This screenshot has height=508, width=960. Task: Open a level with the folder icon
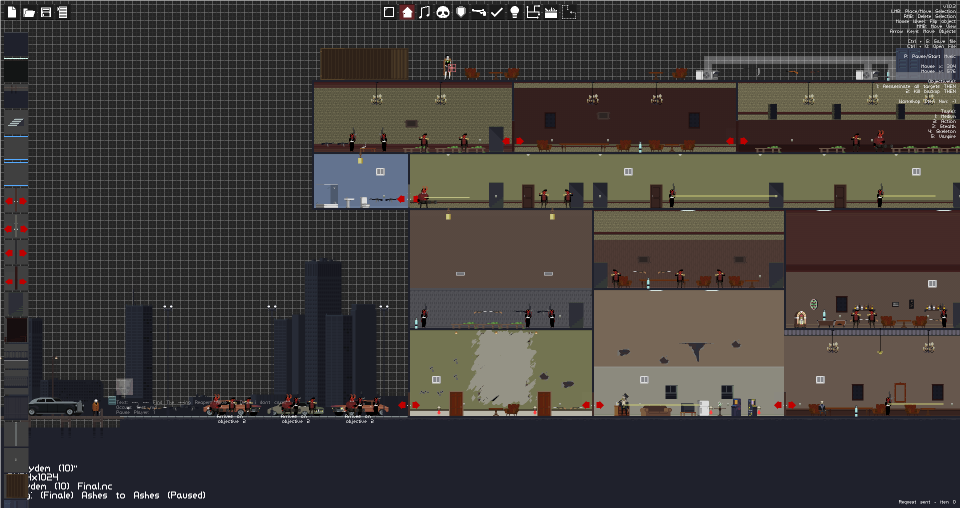point(29,12)
